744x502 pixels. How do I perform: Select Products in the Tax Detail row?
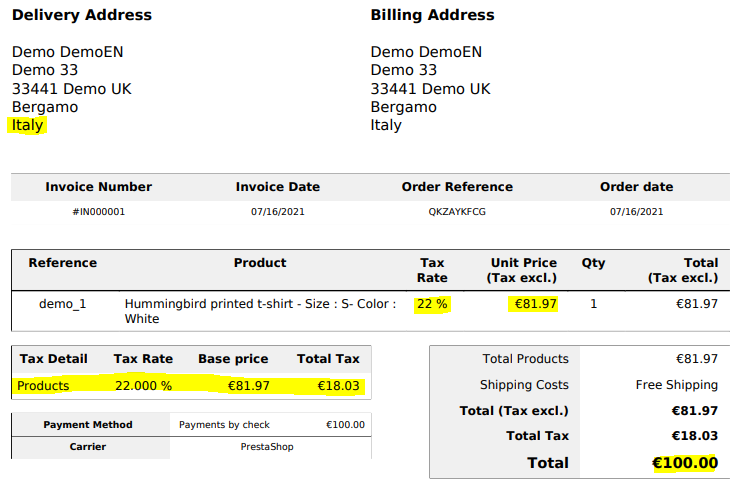(x=43, y=385)
